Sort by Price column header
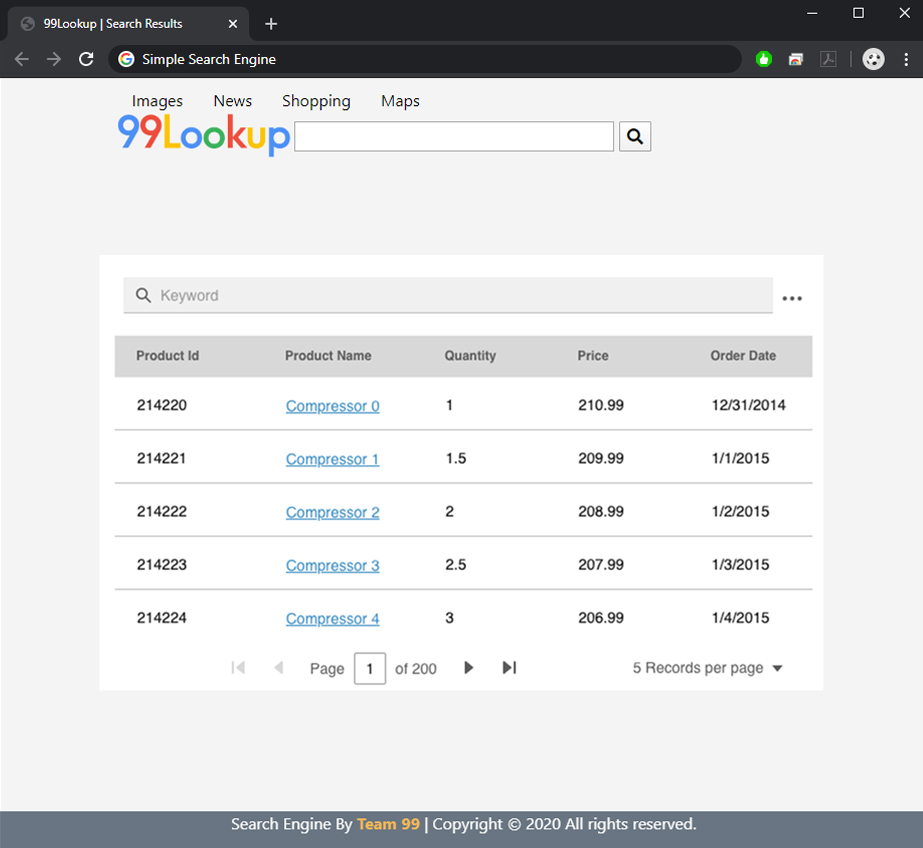This screenshot has width=923, height=848. point(593,356)
